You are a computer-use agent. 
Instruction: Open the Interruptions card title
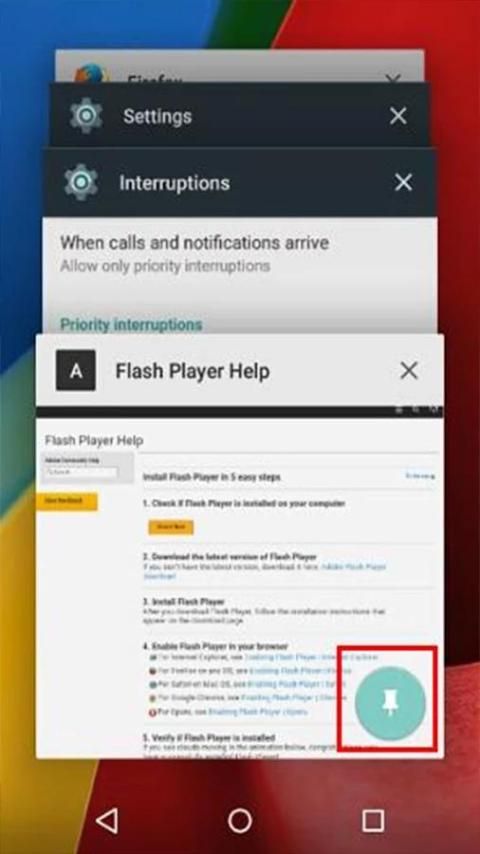[x=174, y=182]
